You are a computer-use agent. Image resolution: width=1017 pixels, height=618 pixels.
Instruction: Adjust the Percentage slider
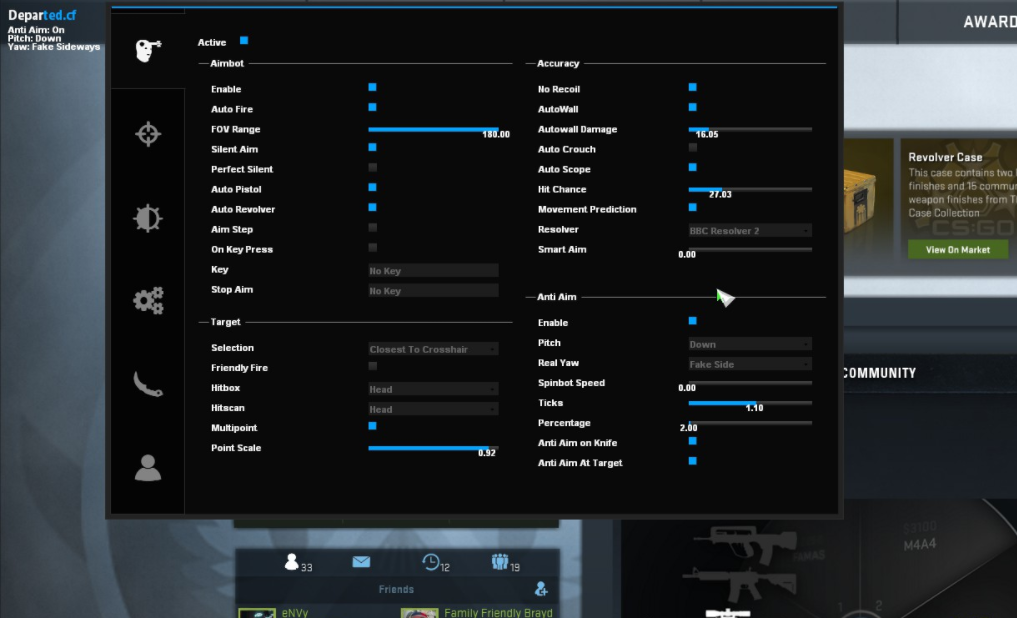[x=750, y=423]
